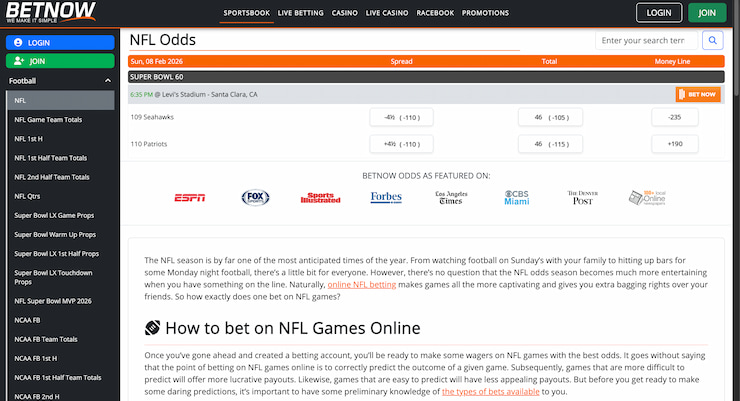
Task: Click the Sports Illustrated logo
Action: 320,198
